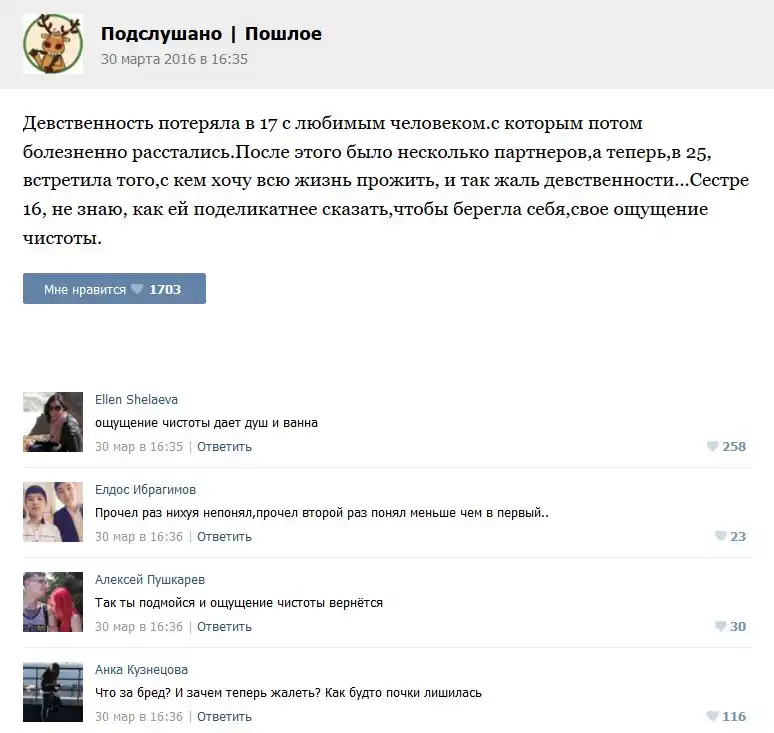Screen dimensions: 774x733
Task: Reply to Елдос Ибрагимов's comment via Ответить
Action: click(x=224, y=537)
